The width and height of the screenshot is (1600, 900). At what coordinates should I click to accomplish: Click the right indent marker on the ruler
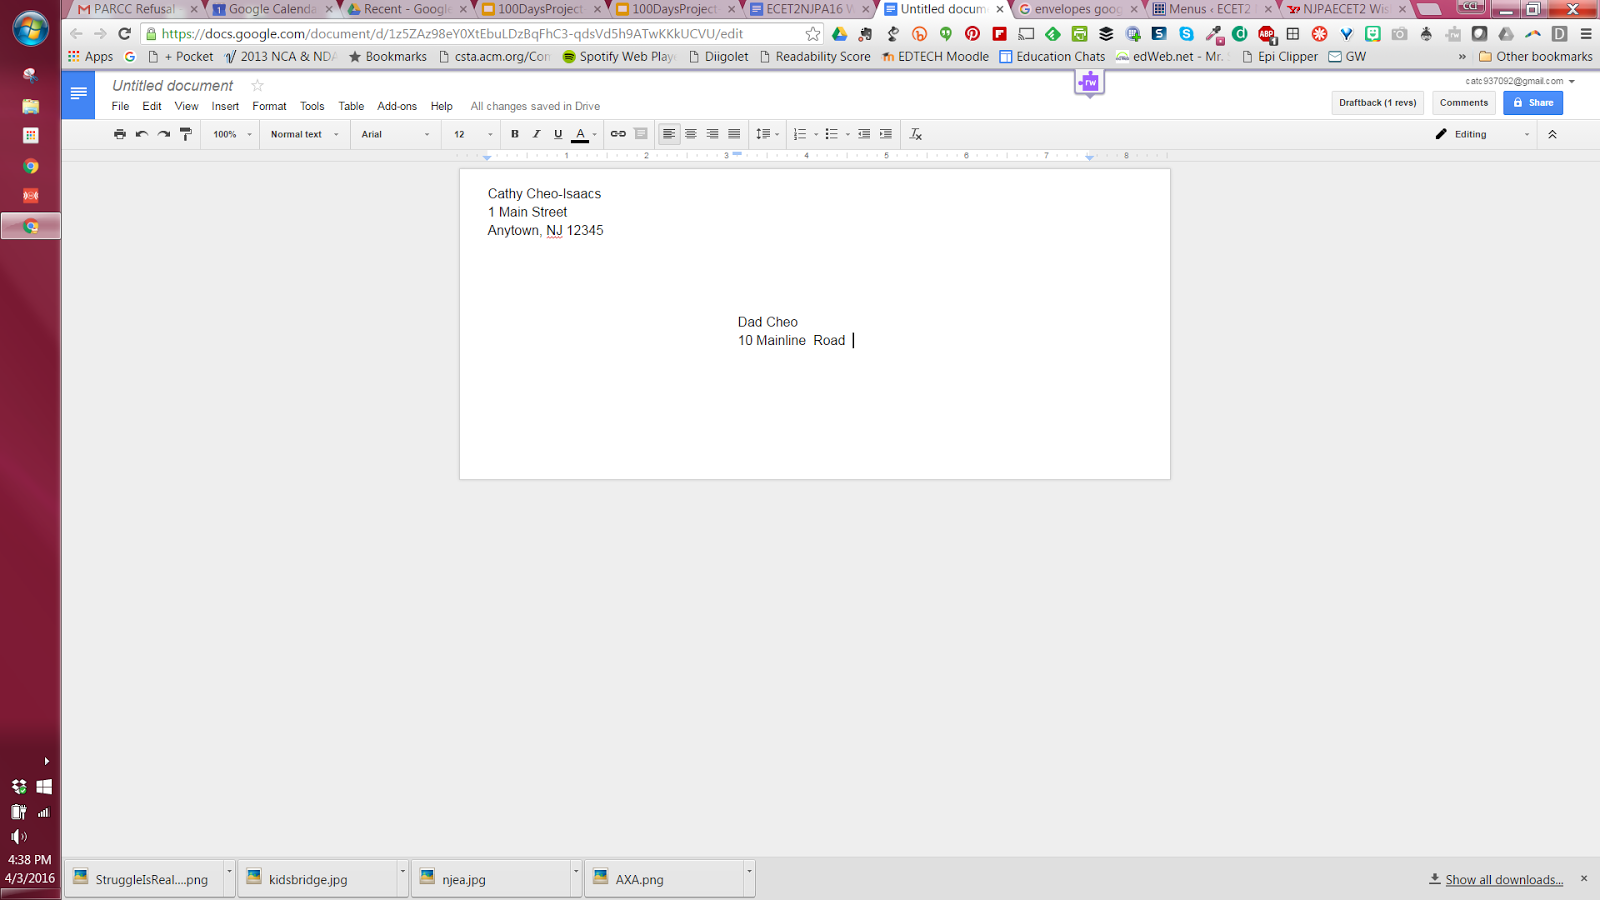pos(1089,156)
